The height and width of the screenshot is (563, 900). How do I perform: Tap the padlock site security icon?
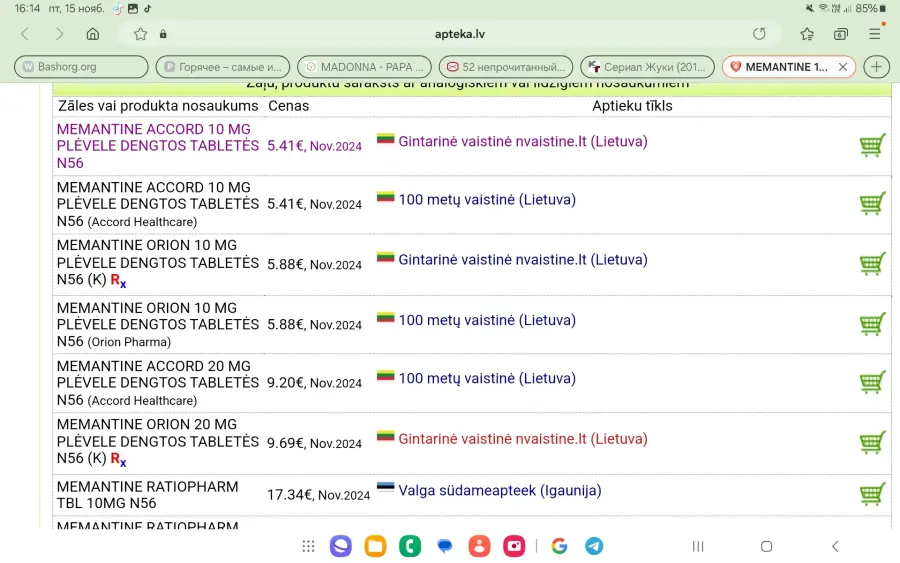[163, 34]
